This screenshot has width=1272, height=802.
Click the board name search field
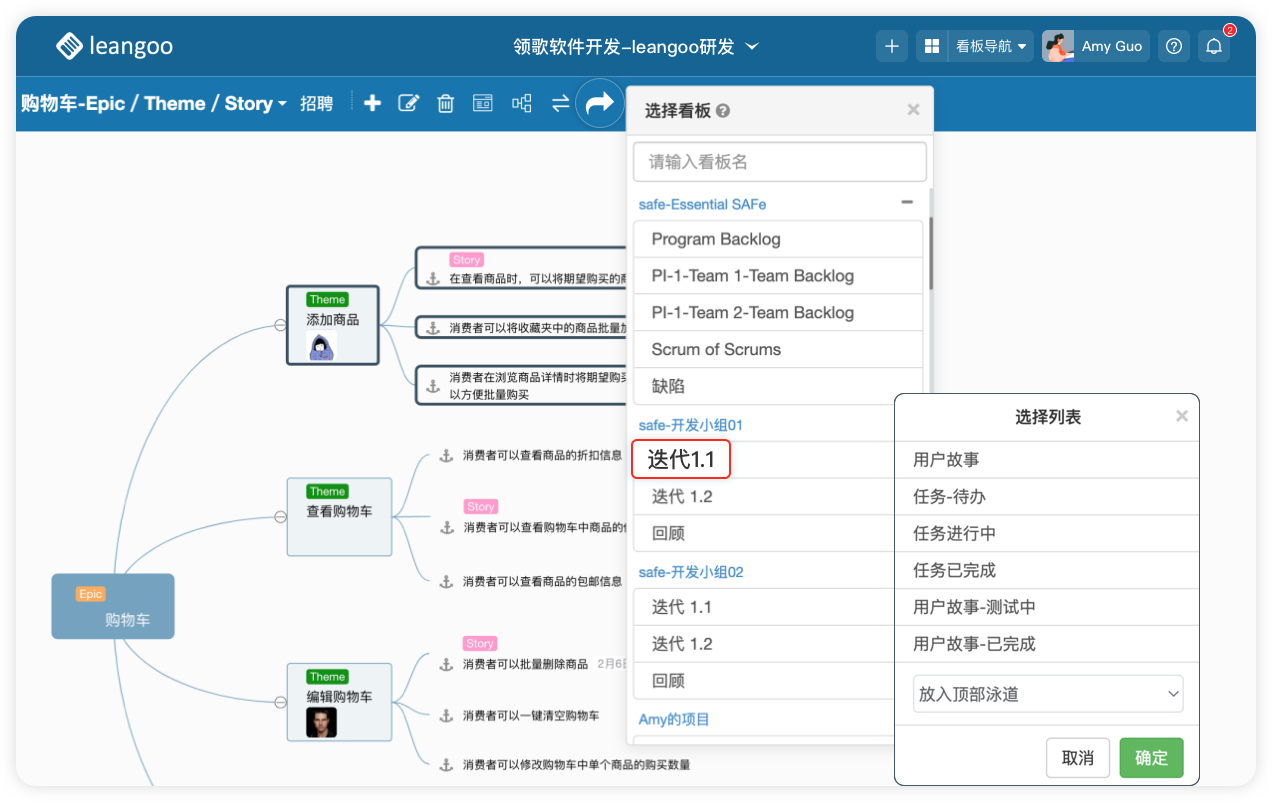coord(780,162)
